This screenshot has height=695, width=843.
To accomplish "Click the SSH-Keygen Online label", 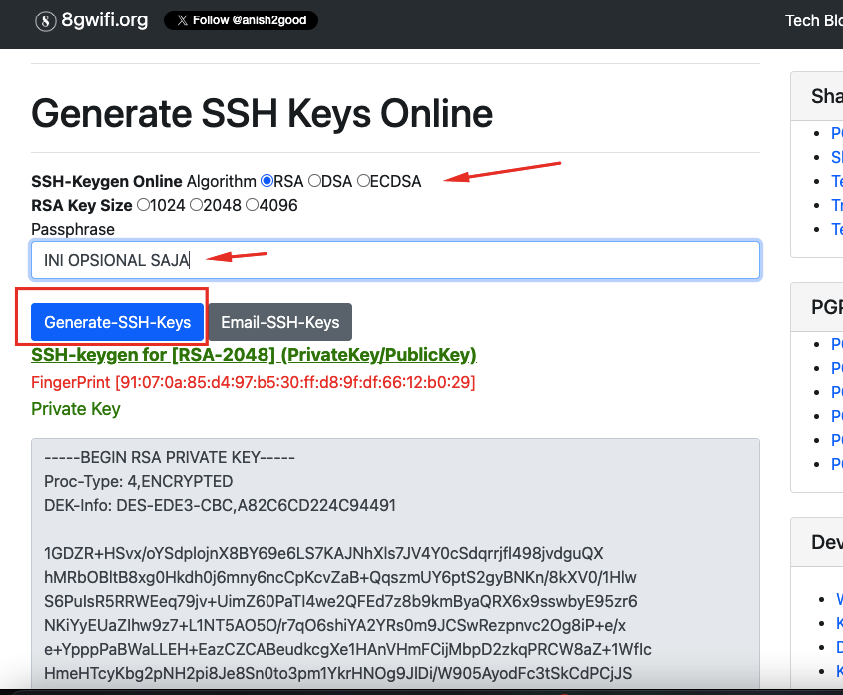I will pos(107,182).
